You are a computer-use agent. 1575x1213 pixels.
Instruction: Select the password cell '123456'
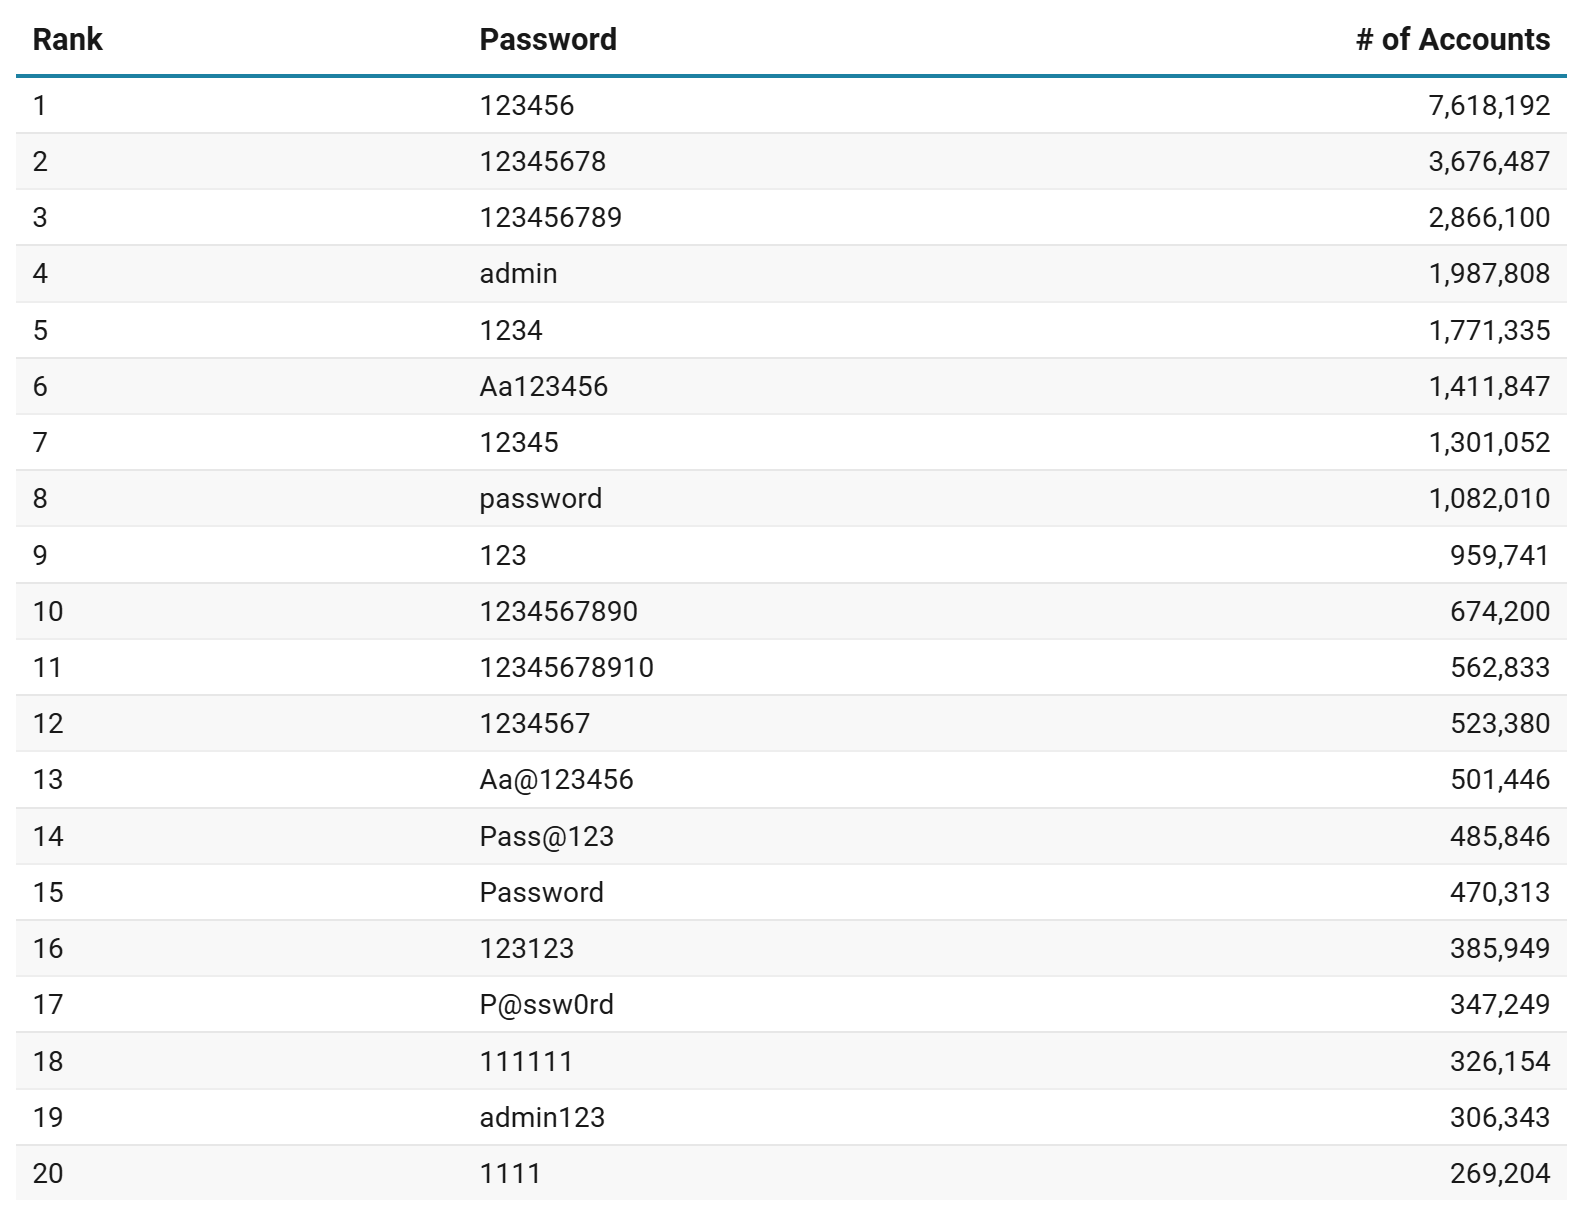527,106
